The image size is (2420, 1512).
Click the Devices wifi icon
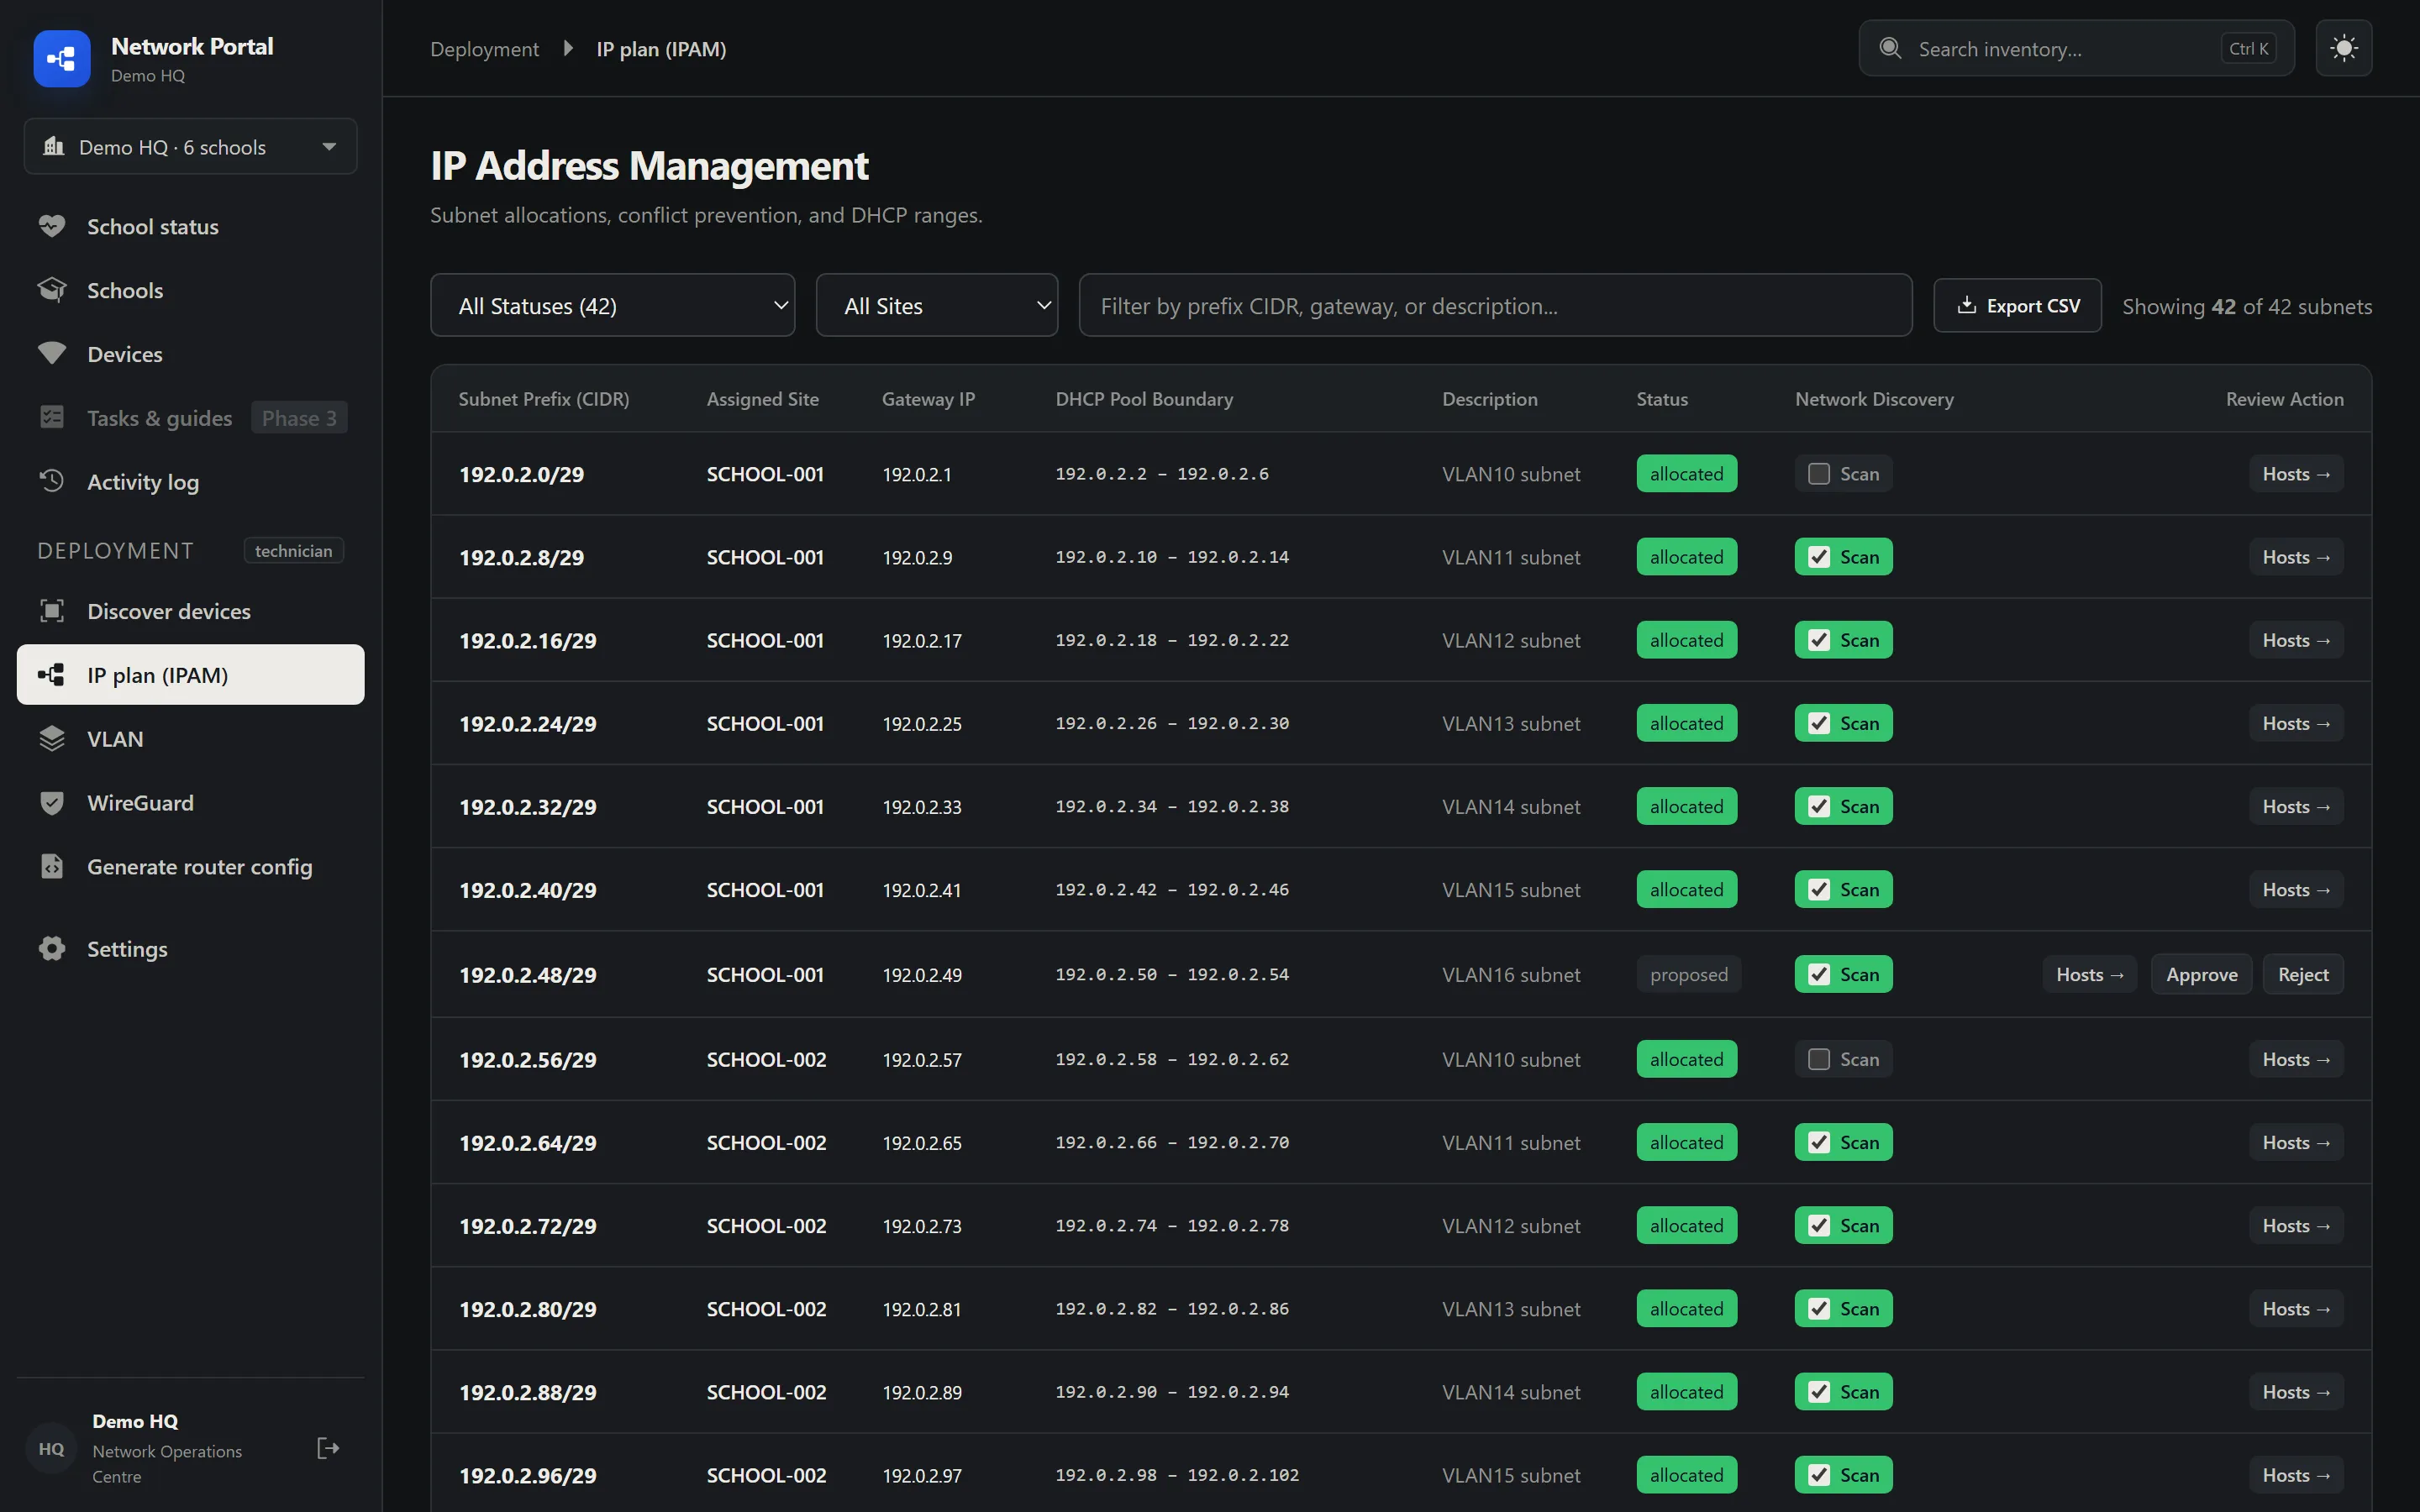pos(52,354)
